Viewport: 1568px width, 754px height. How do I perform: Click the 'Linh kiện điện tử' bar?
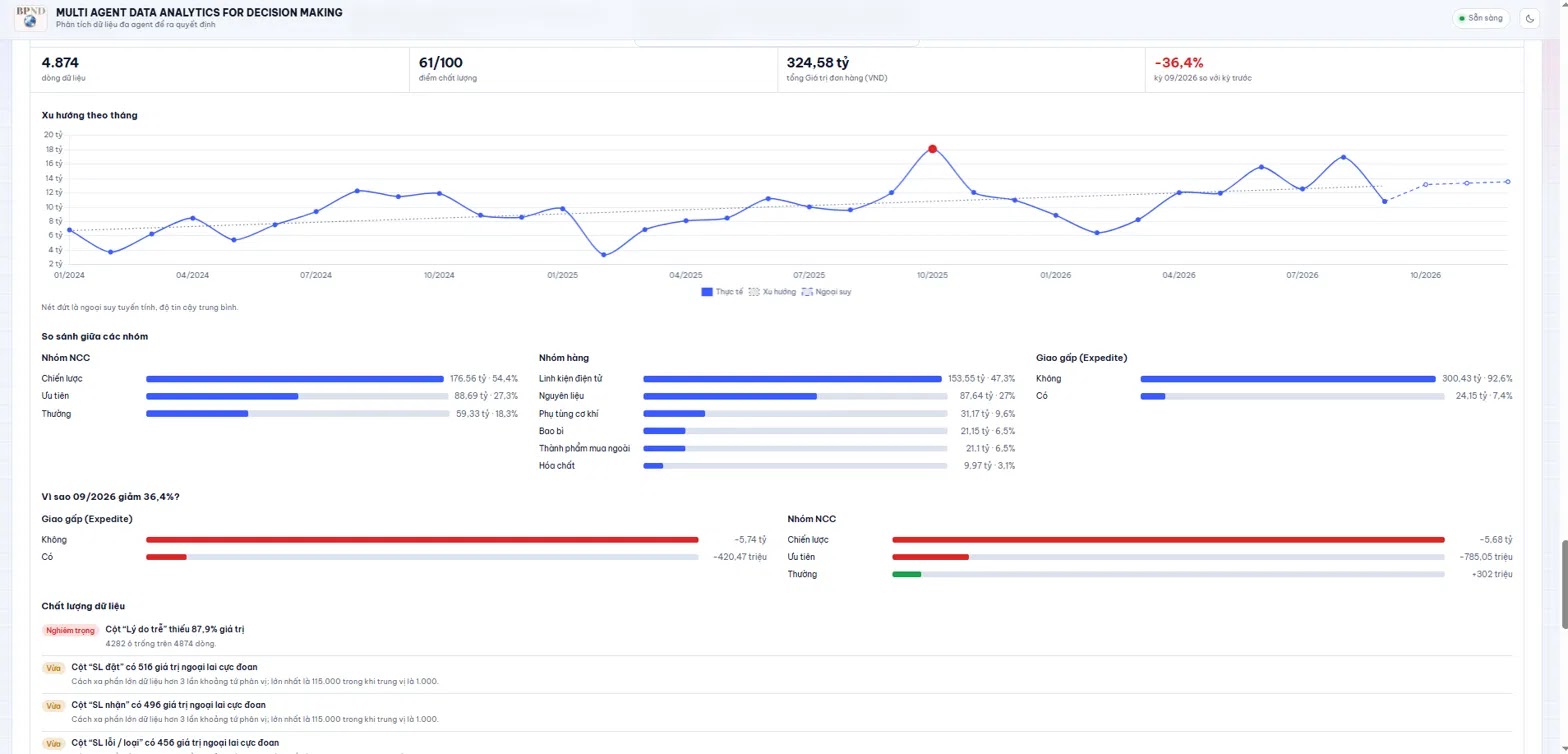point(792,379)
